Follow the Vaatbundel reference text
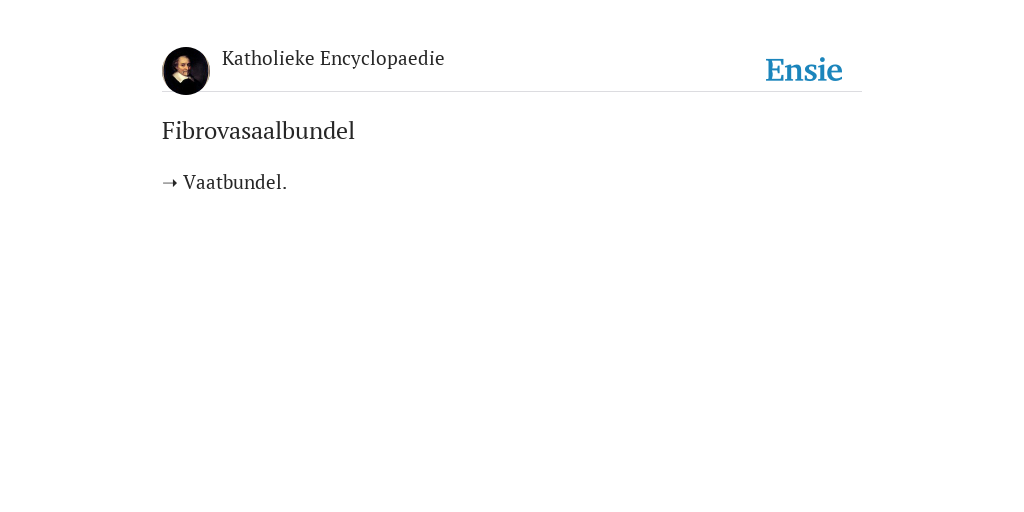Image resolution: width=1024 pixels, height=512 pixels. point(235,183)
